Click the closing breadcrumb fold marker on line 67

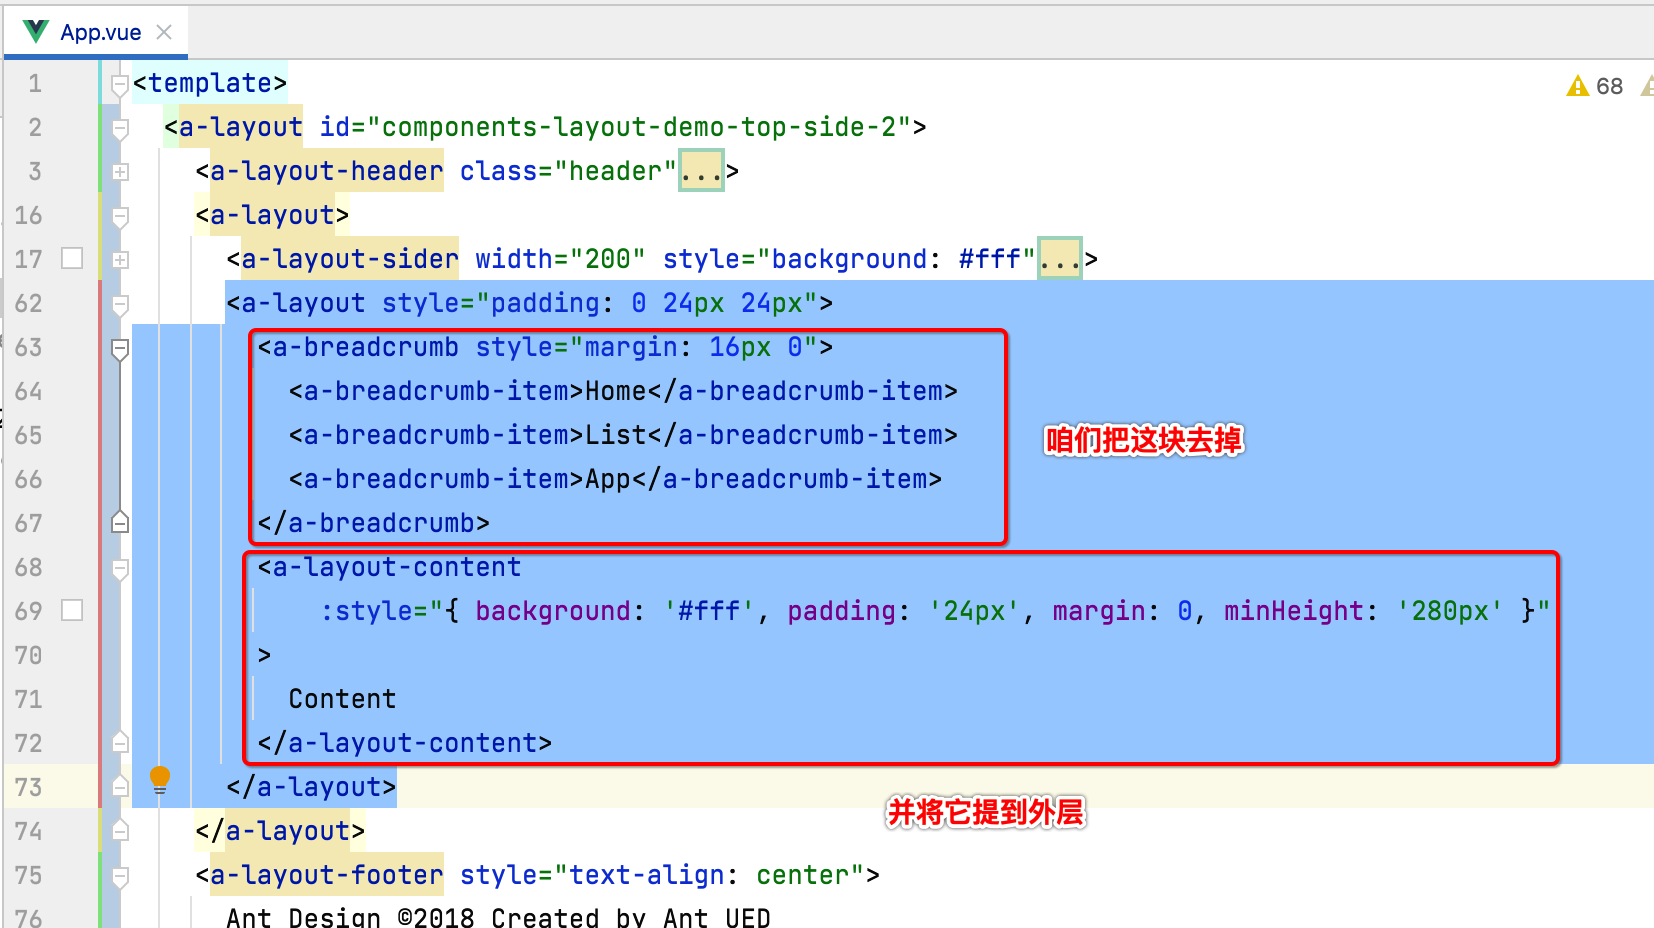click(x=120, y=522)
